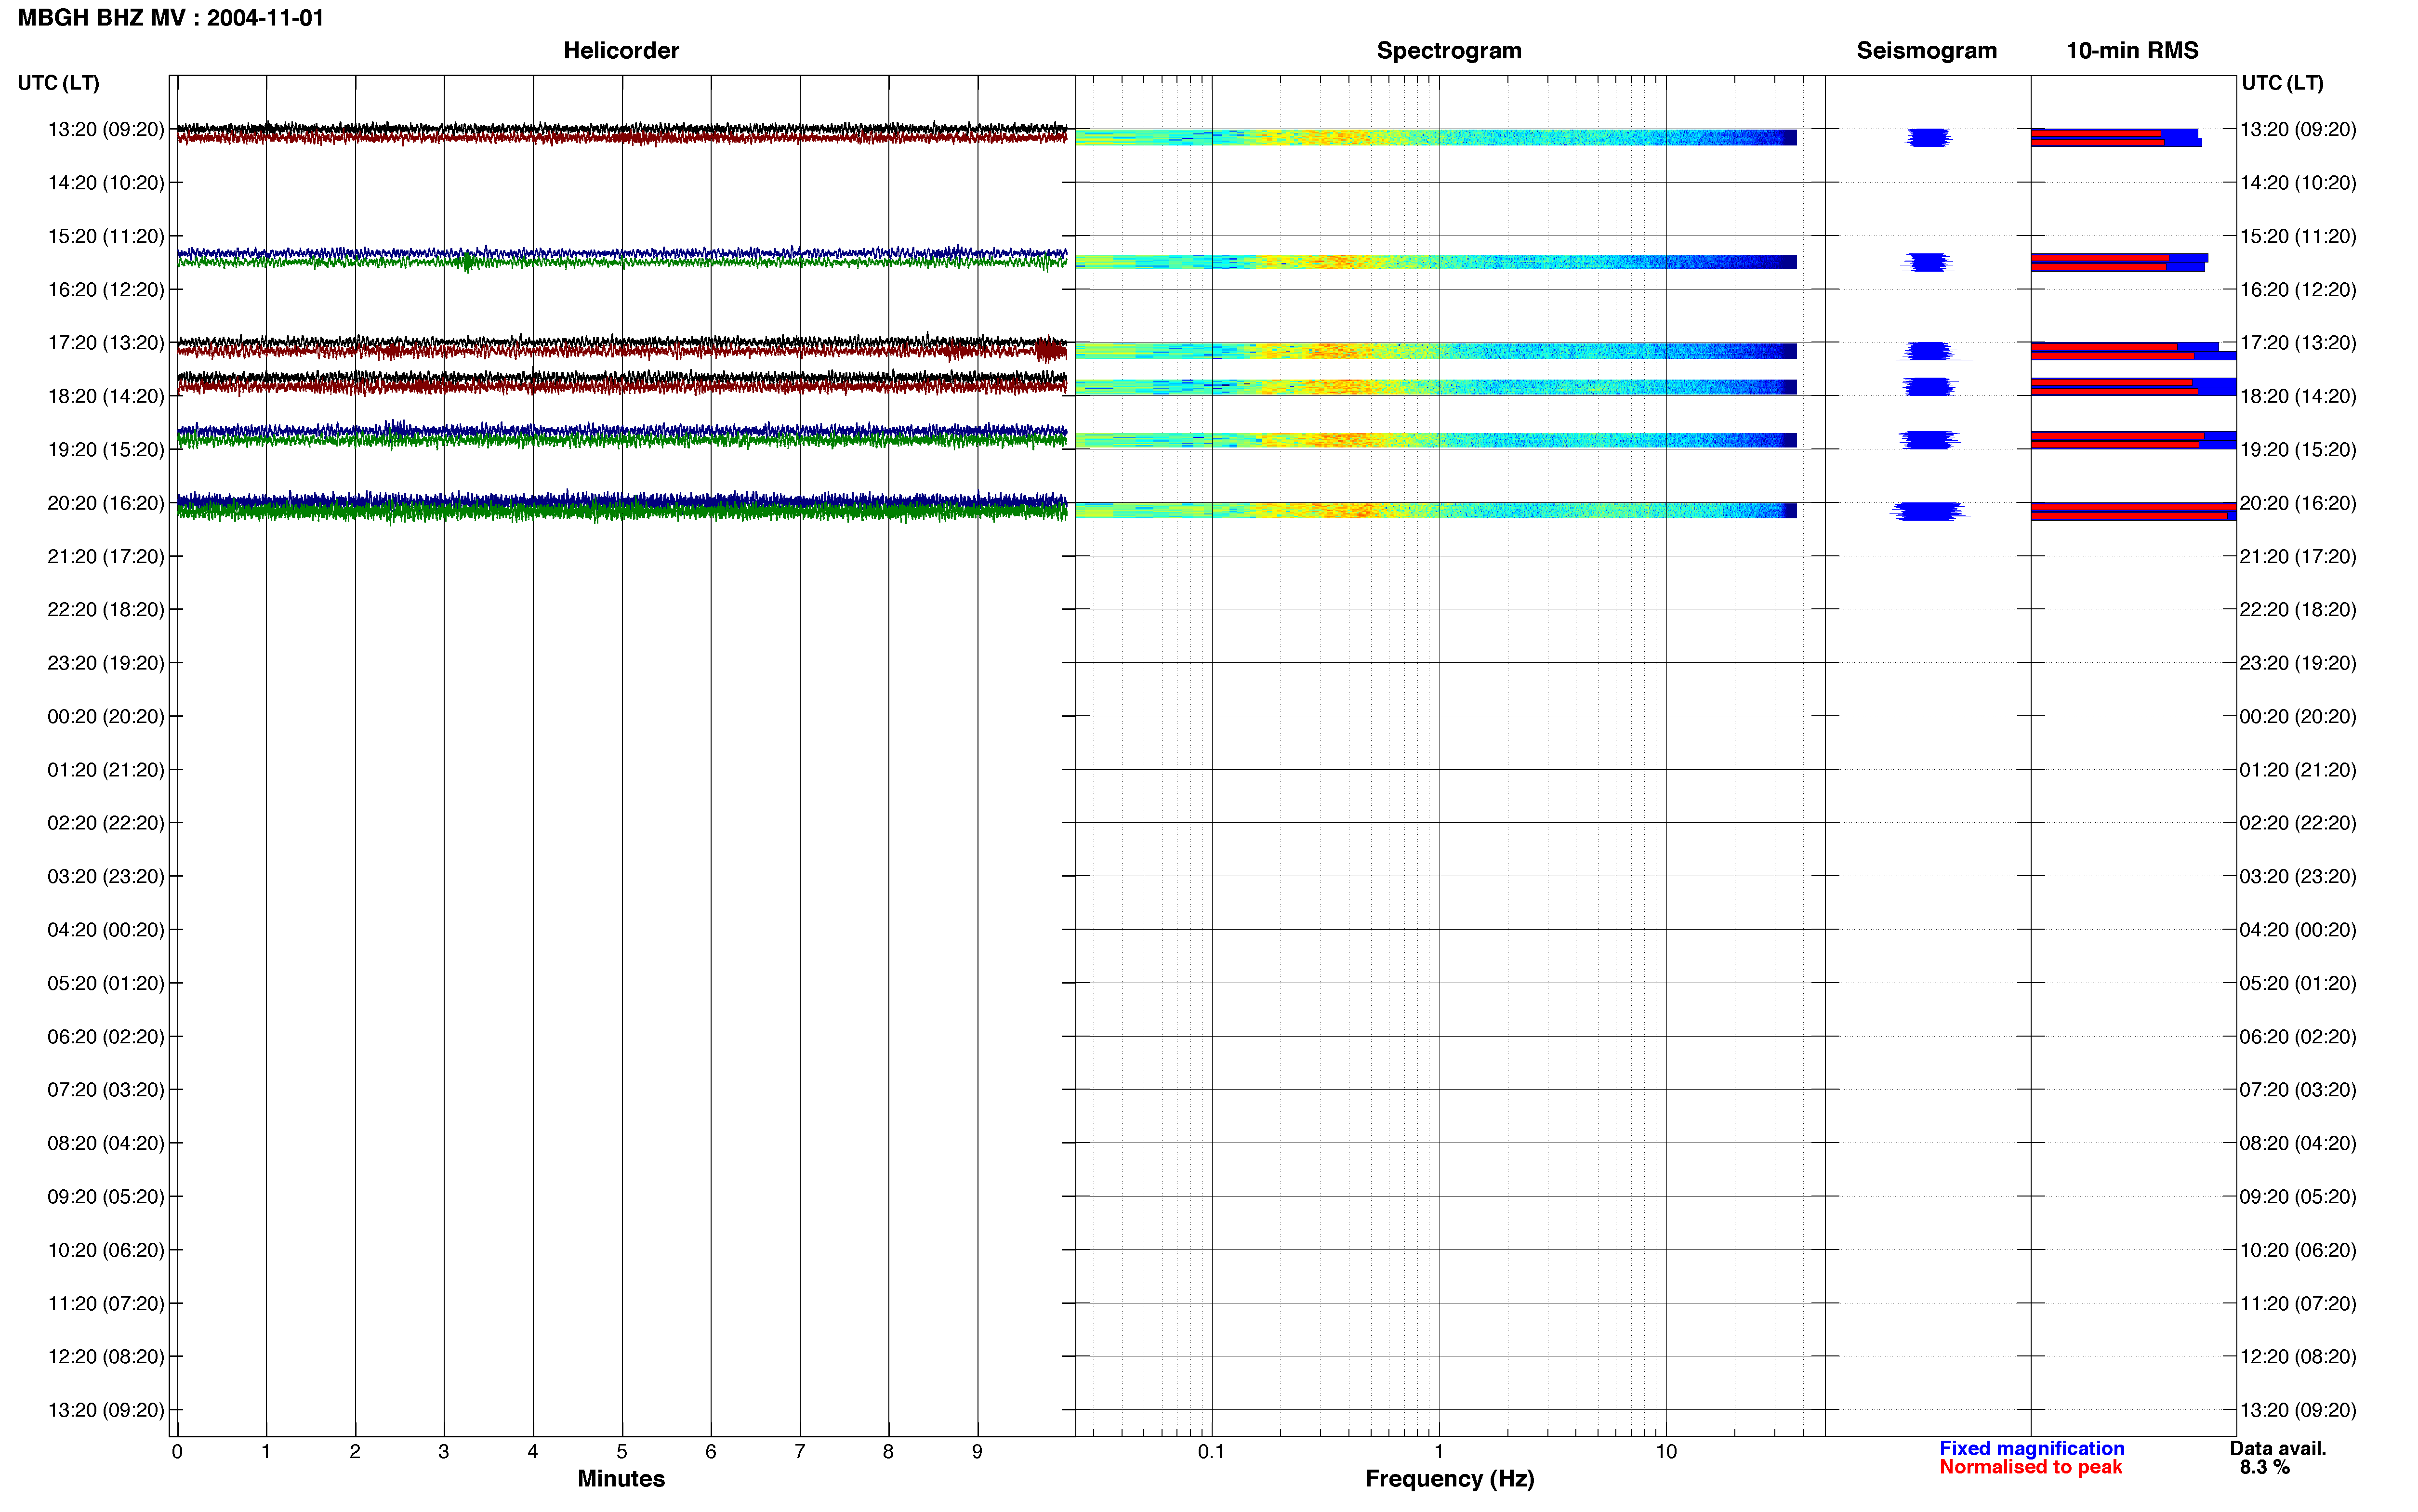Click the spectrogram strip at 20:20 UTC
The image size is (2418, 1512).
[x=1436, y=510]
